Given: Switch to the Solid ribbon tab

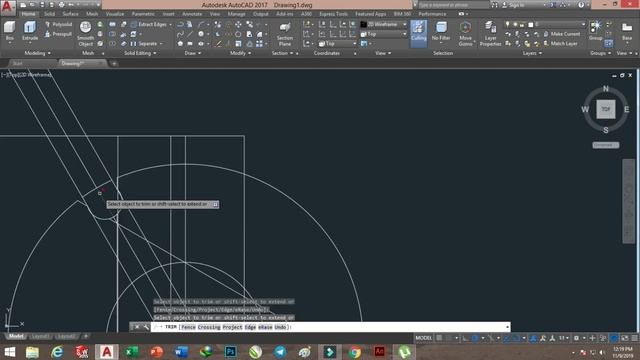Looking at the screenshot, I should (x=49, y=14).
